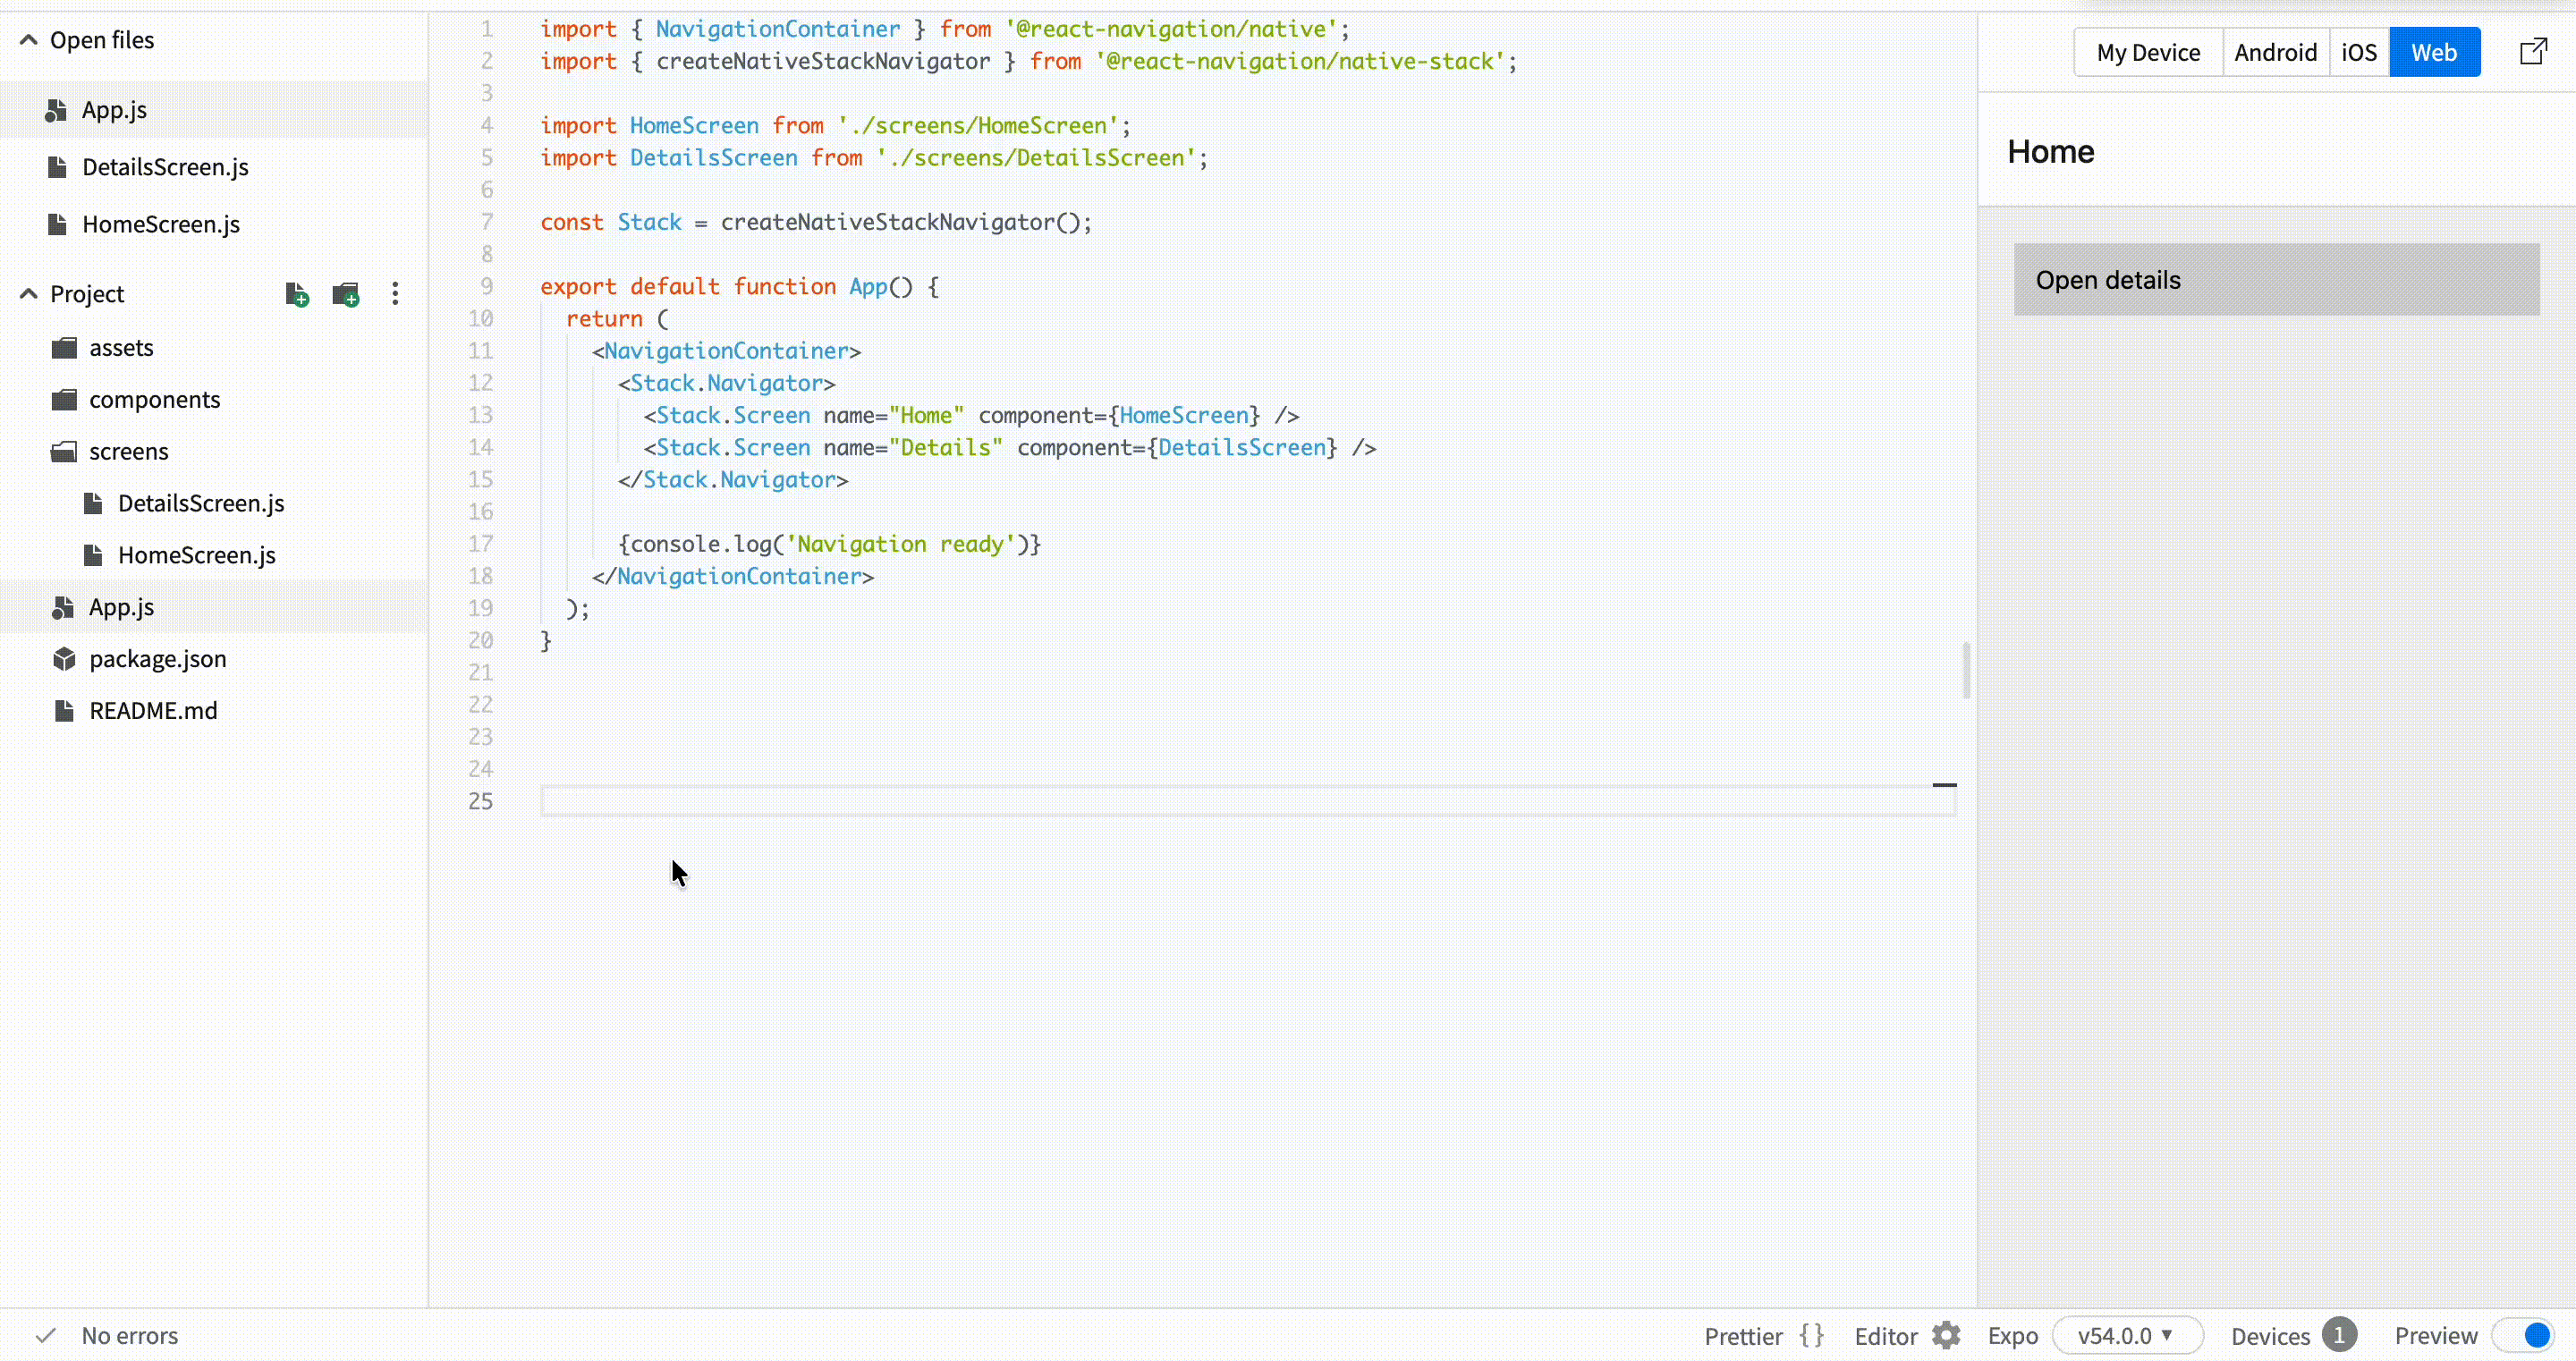Click the editor vertical scrollbar thumb
The width and height of the screenshot is (2576, 1361).
pyautogui.click(x=1966, y=670)
